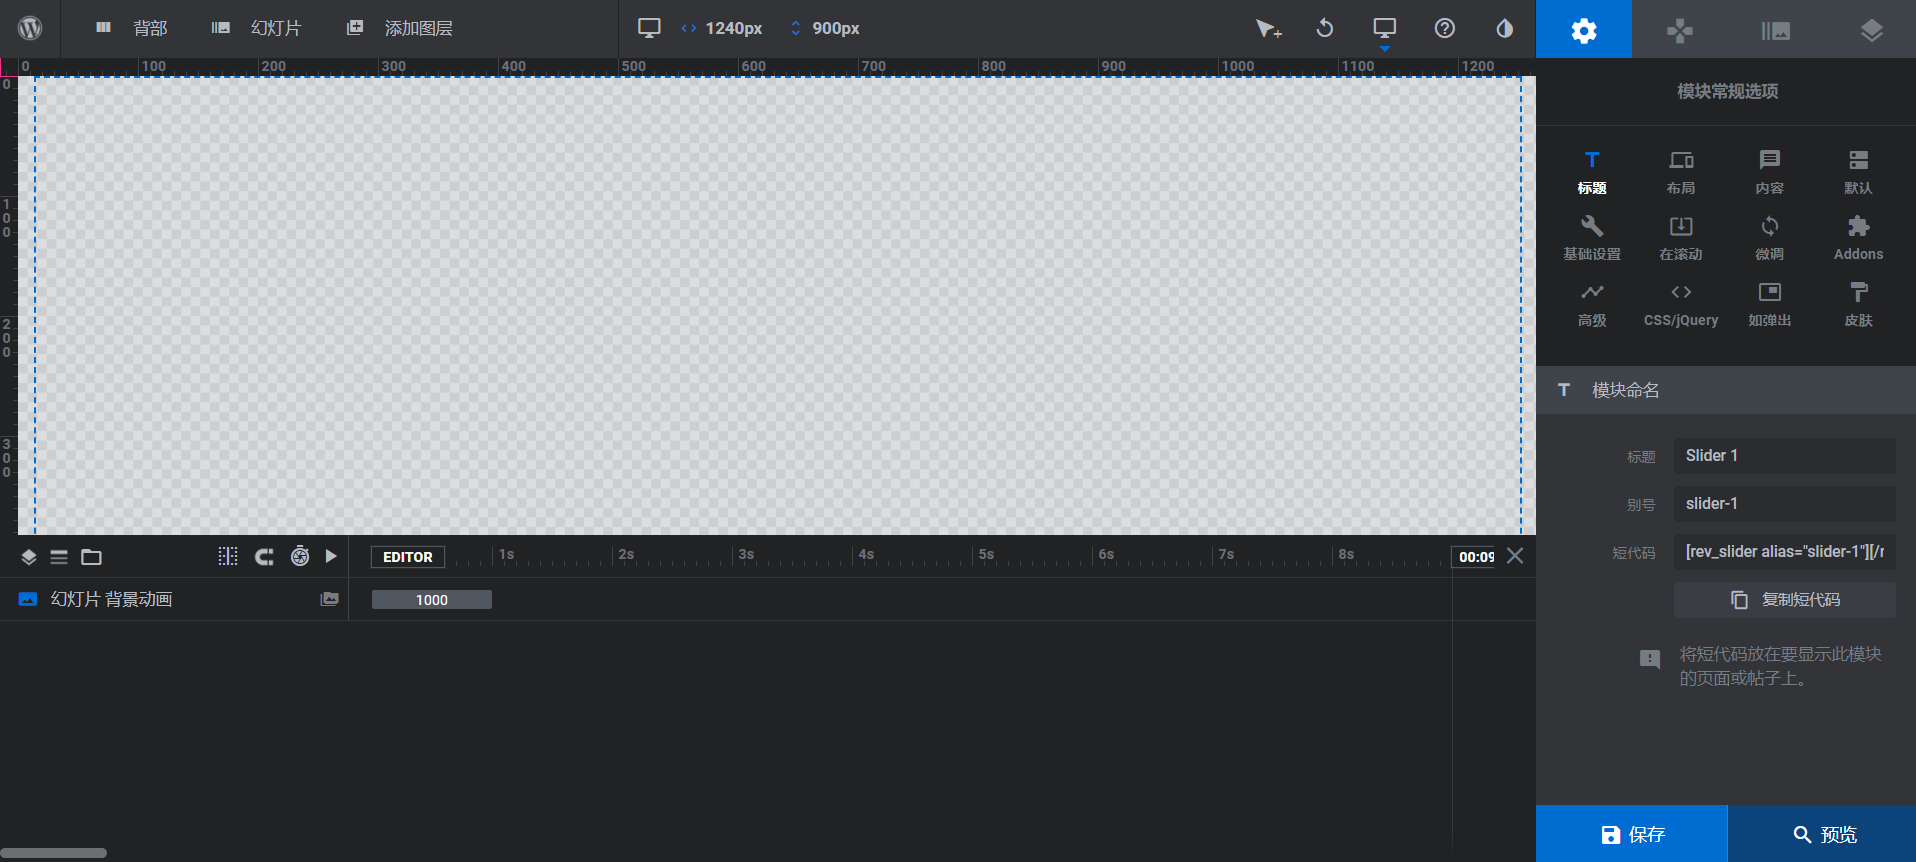The image size is (1916, 862).
Task: Toggle the timeline layers stack icon
Action: coord(29,557)
